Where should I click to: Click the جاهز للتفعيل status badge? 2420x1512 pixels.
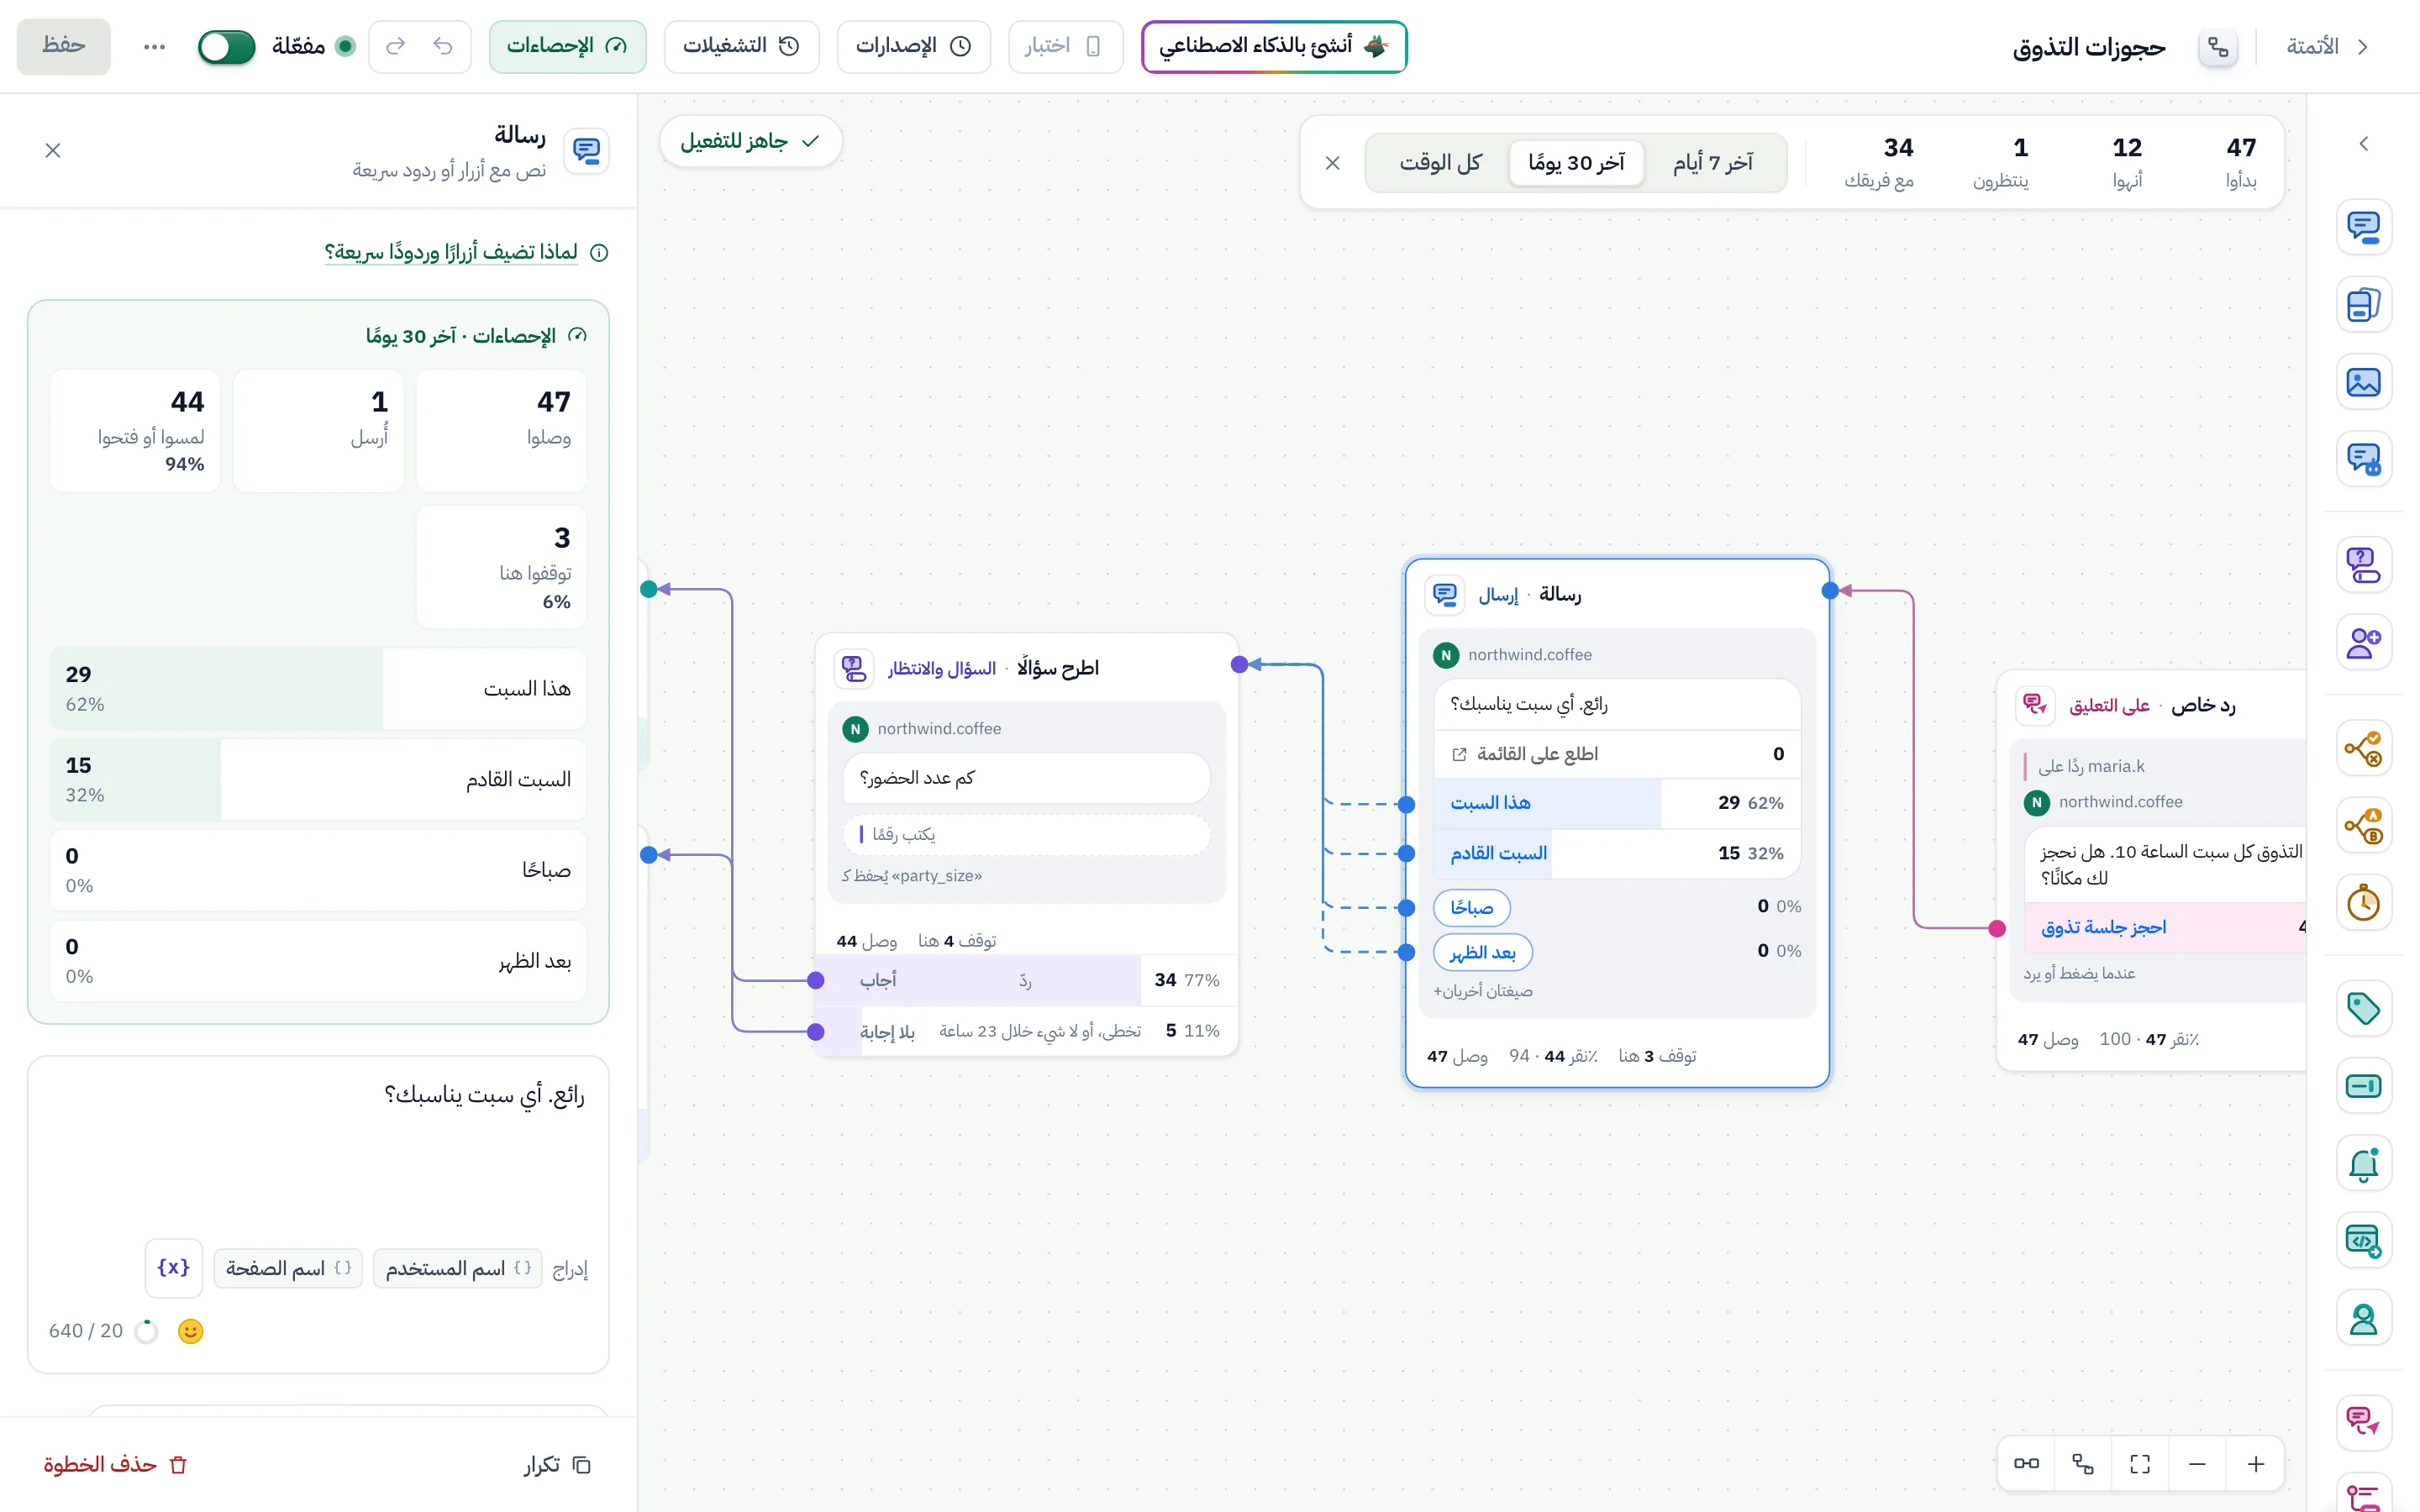[750, 141]
